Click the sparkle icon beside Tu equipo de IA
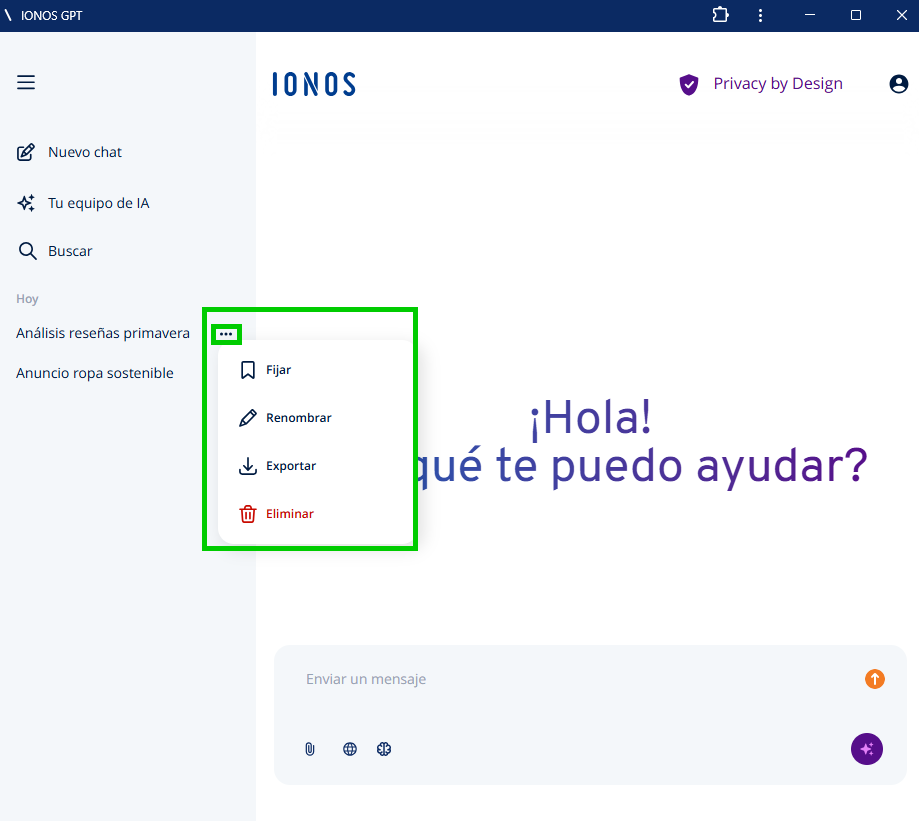Screen dimensions: 919x821 (x=26, y=203)
